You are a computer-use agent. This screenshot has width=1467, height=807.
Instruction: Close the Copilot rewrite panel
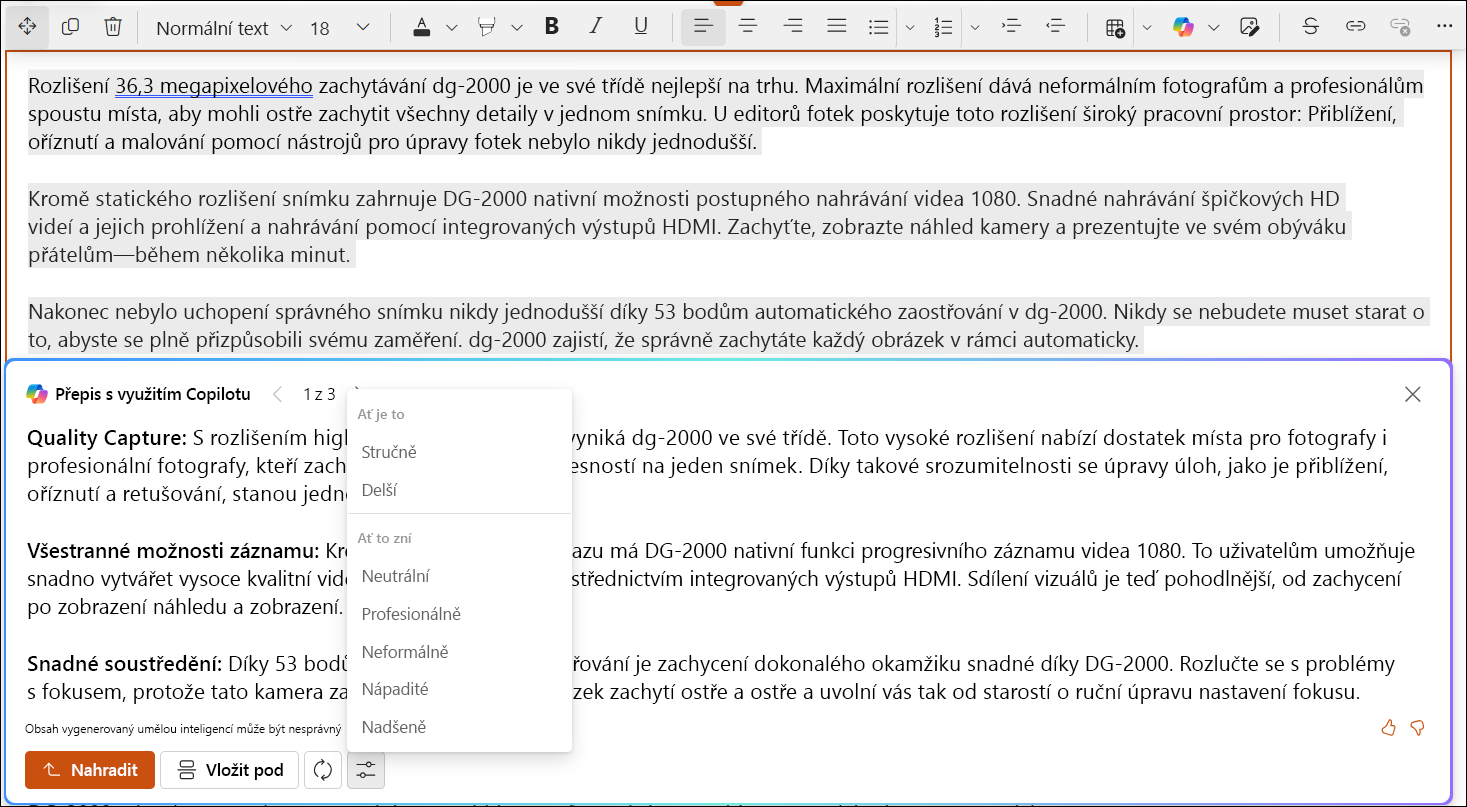click(1413, 394)
